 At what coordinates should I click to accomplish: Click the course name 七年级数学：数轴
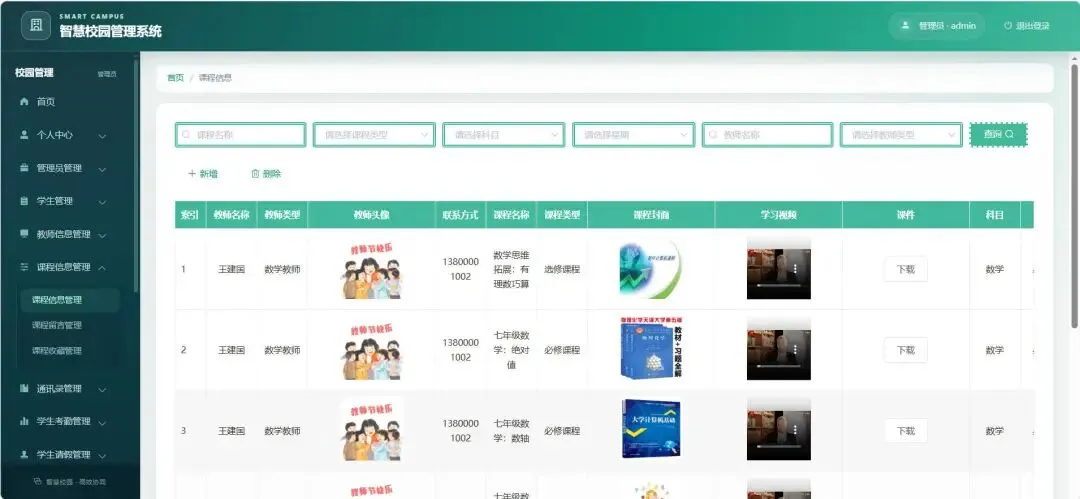(x=511, y=431)
